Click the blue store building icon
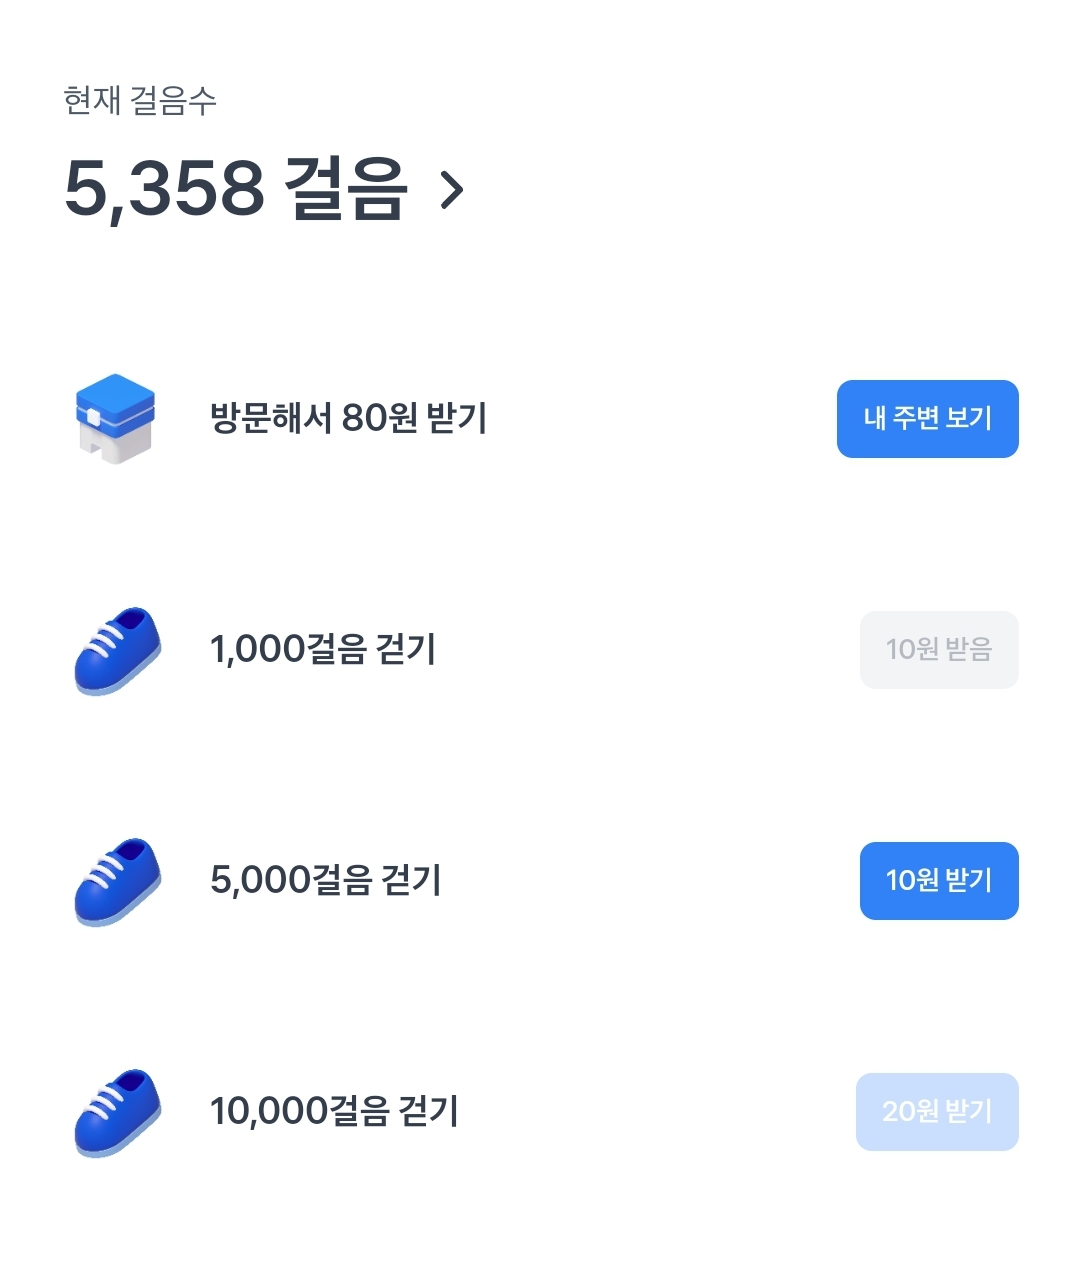The width and height of the screenshot is (1080, 1264). [x=115, y=419]
